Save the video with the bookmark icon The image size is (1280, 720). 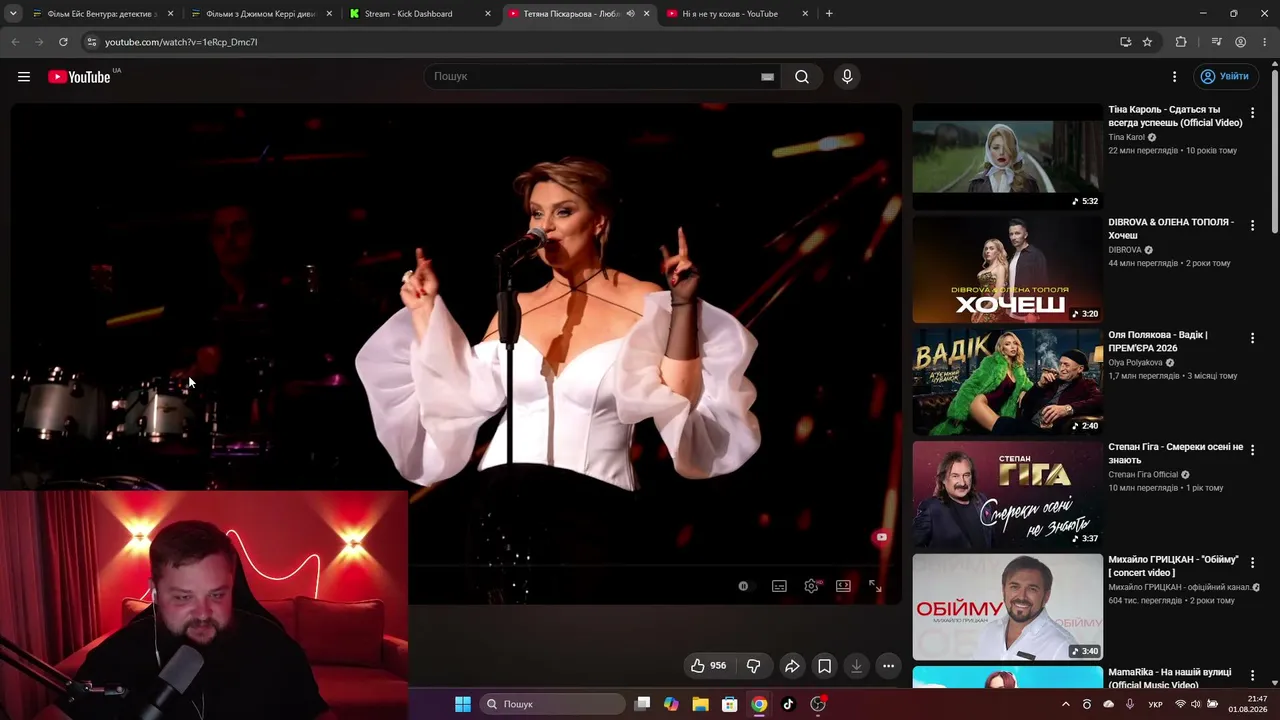pos(824,666)
